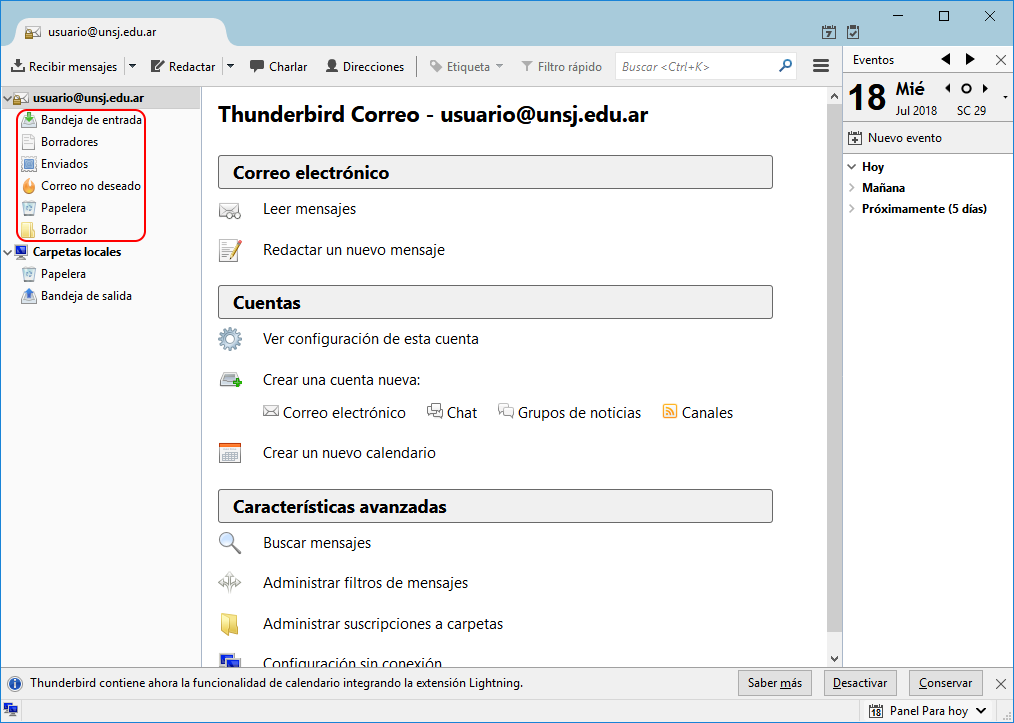Click the Canales RSS feed icon
1014x723 pixels.
pos(670,411)
